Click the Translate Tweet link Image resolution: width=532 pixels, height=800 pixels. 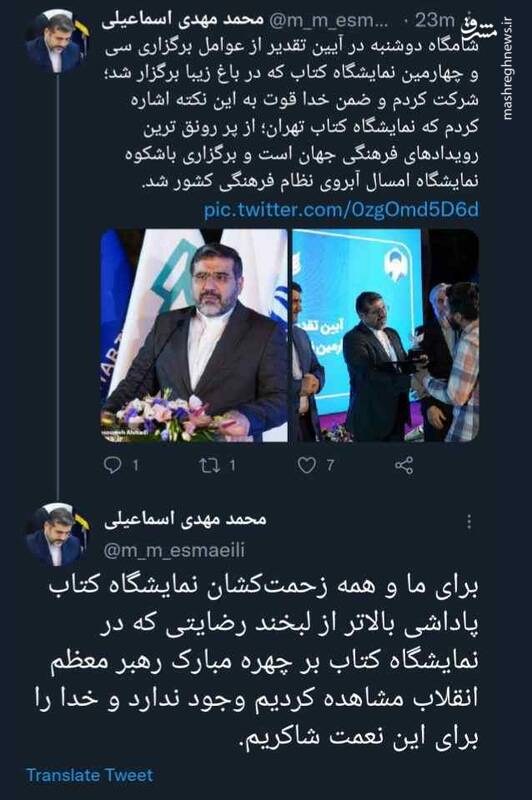point(90,775)
